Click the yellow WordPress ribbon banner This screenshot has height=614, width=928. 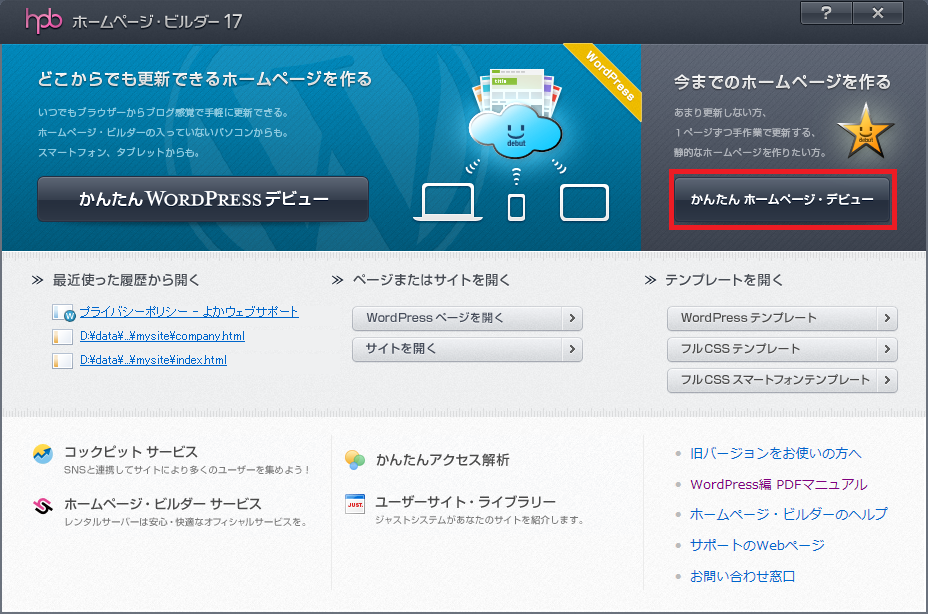605,78
